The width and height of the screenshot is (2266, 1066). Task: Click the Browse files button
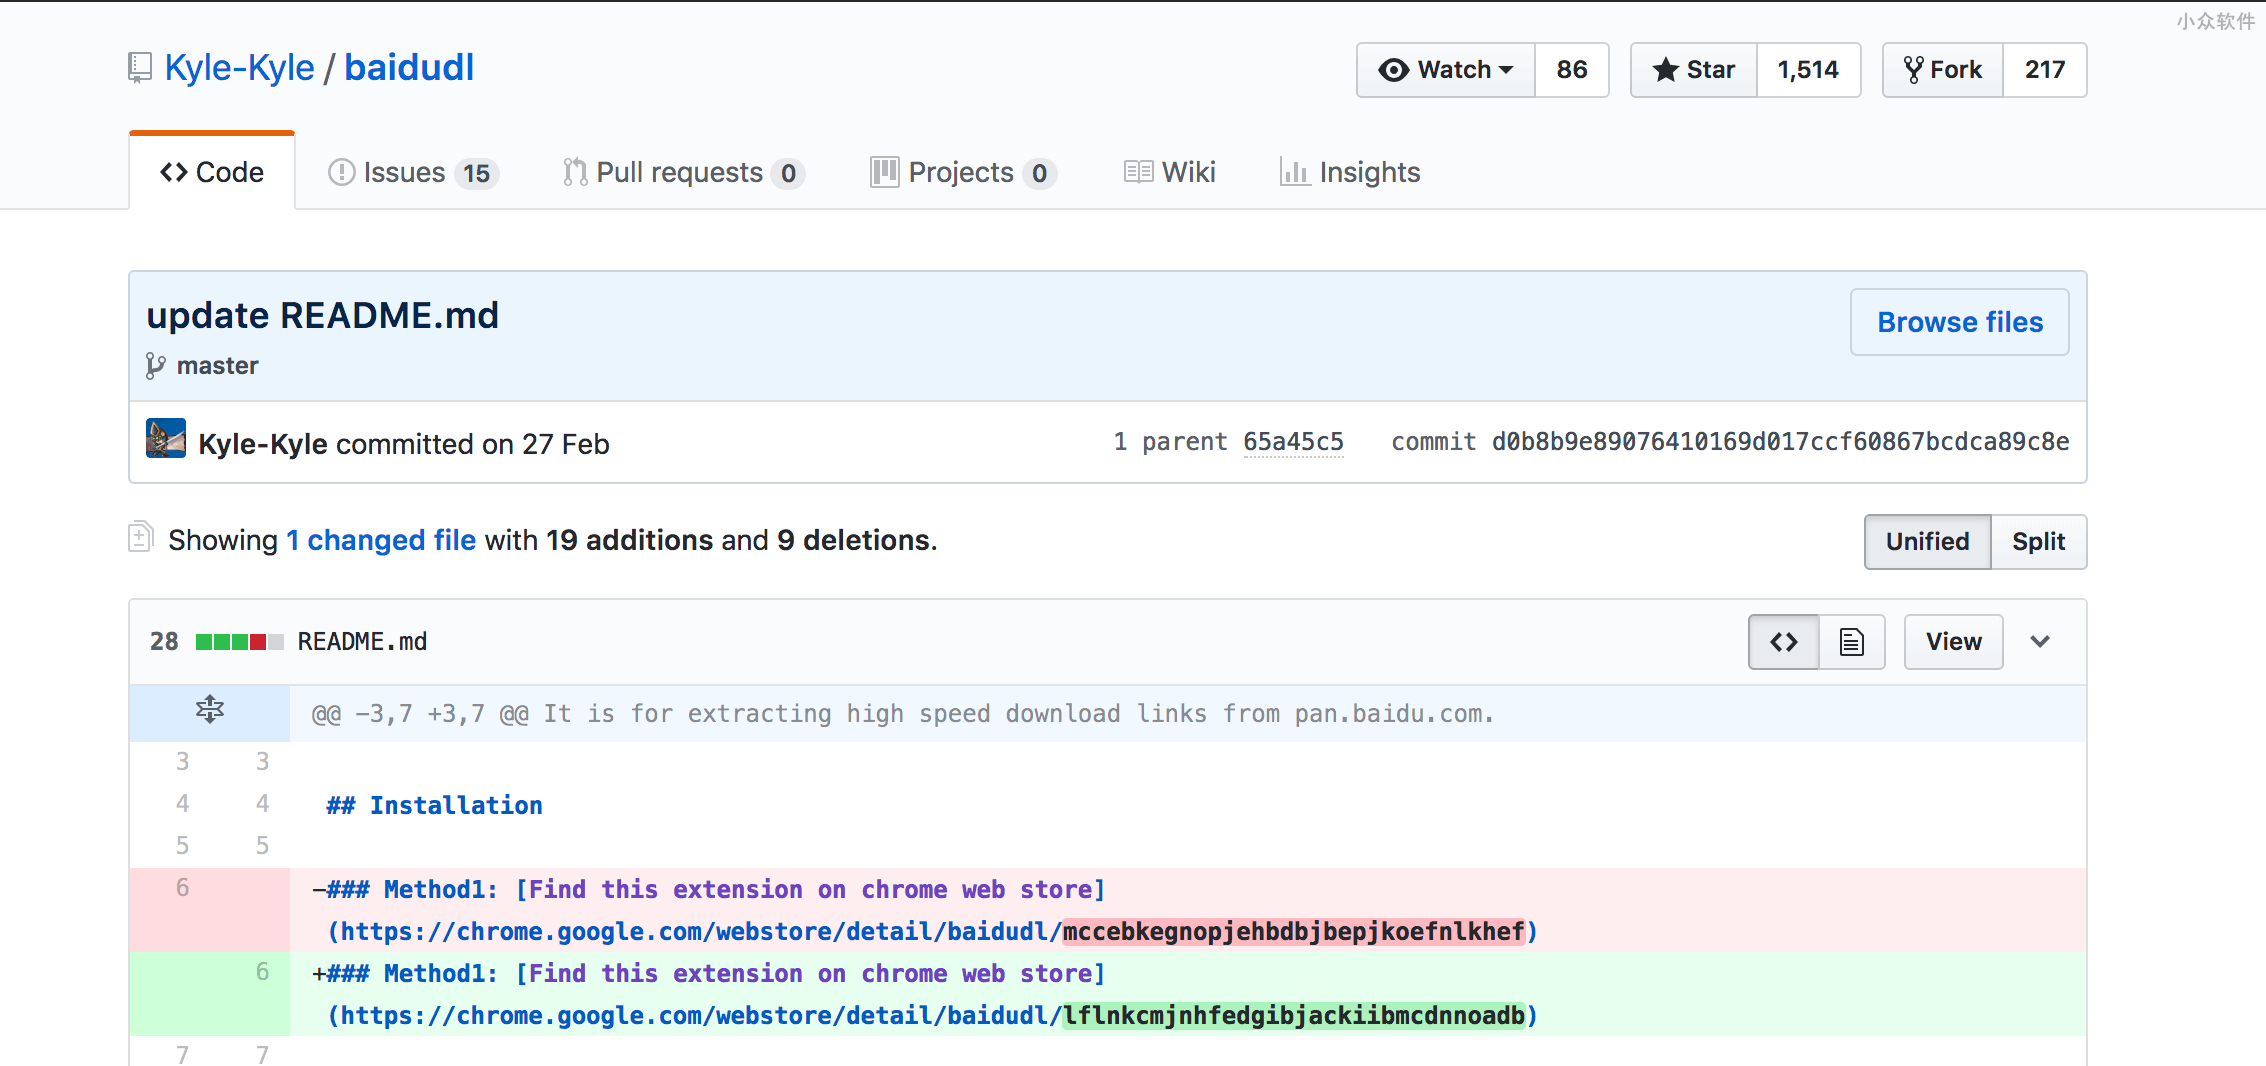point(1960,322)
